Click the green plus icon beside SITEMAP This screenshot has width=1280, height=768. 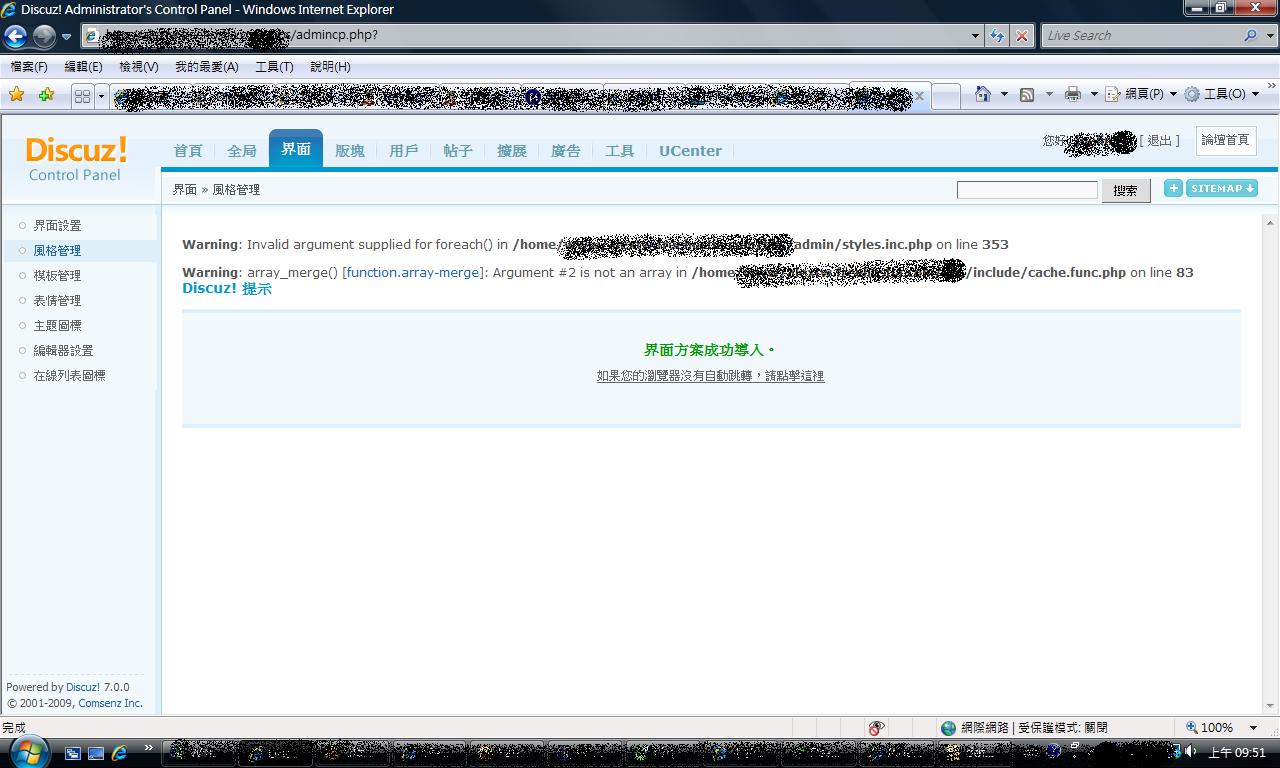(x=1173, y=188)
